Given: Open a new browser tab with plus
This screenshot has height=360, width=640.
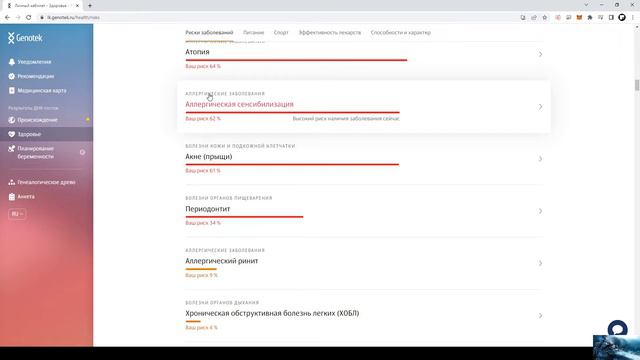Looking at the screenshot, I should tap(90, 6).
